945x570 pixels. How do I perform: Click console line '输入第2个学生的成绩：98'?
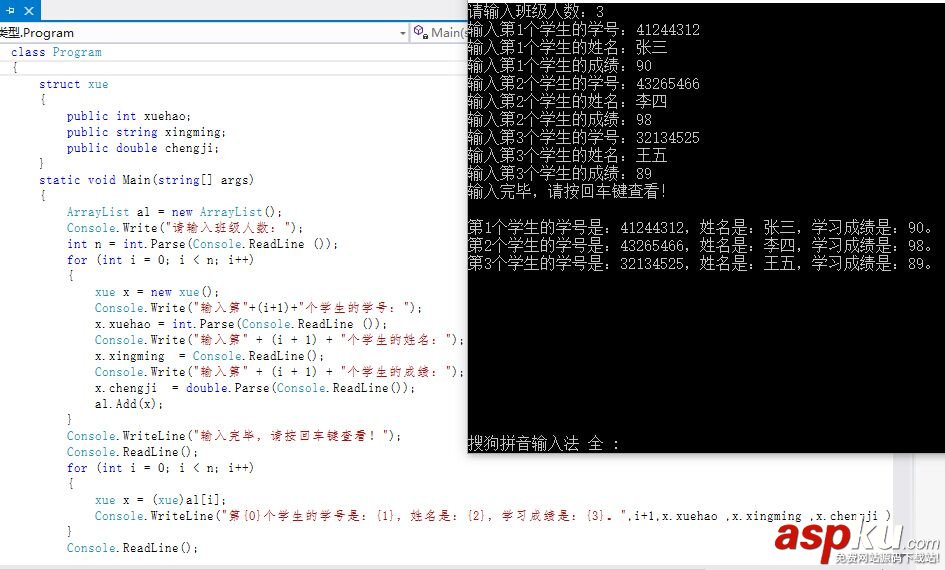pos(560,120)
